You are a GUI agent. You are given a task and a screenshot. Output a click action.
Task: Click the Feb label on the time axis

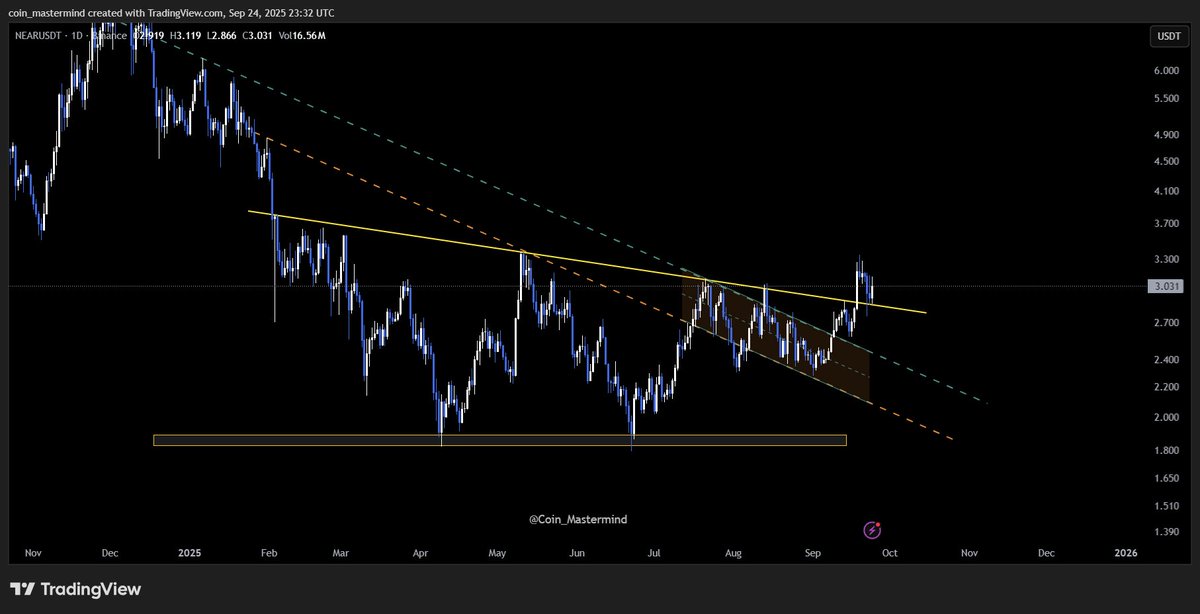268,552
